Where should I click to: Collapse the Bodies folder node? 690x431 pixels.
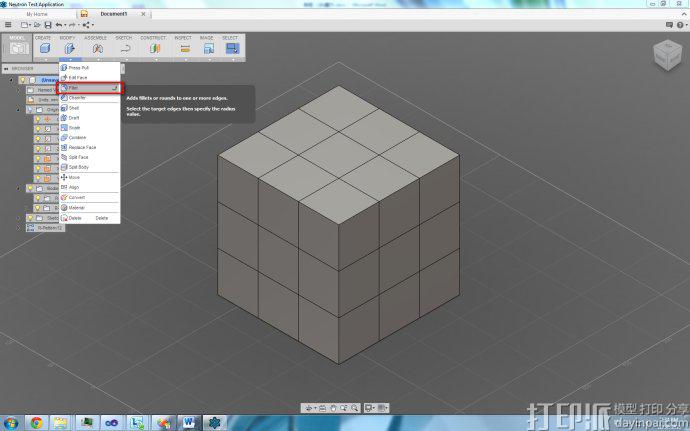(18, 188)
